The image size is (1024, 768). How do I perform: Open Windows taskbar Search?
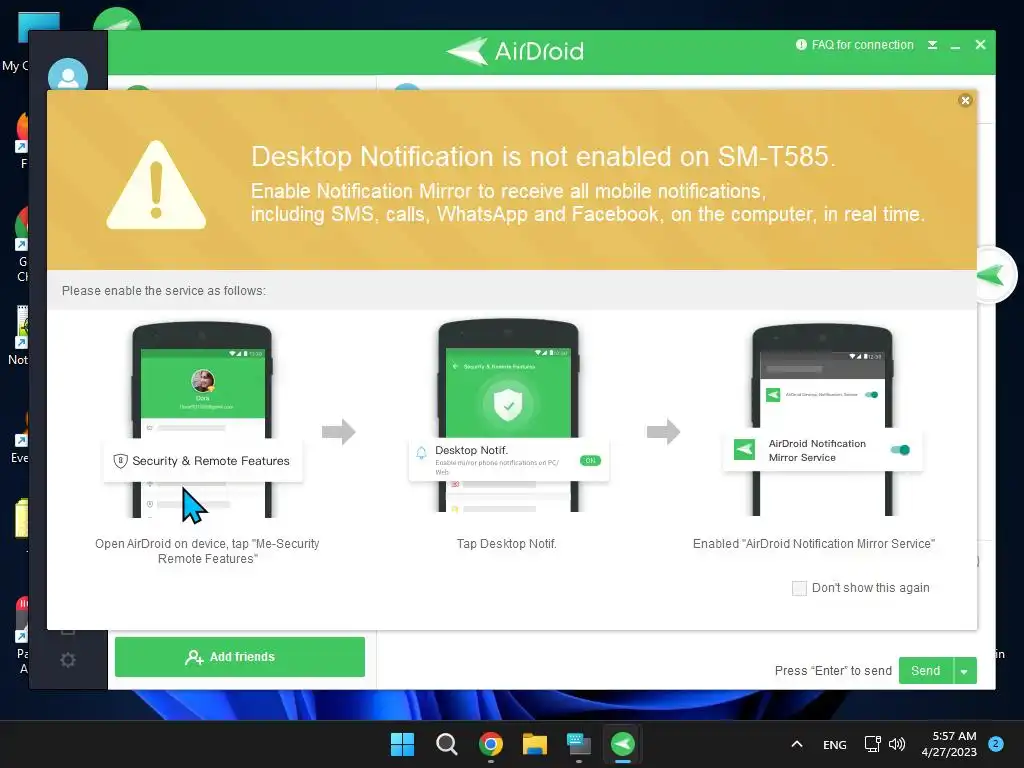click(x=447, y=744)
